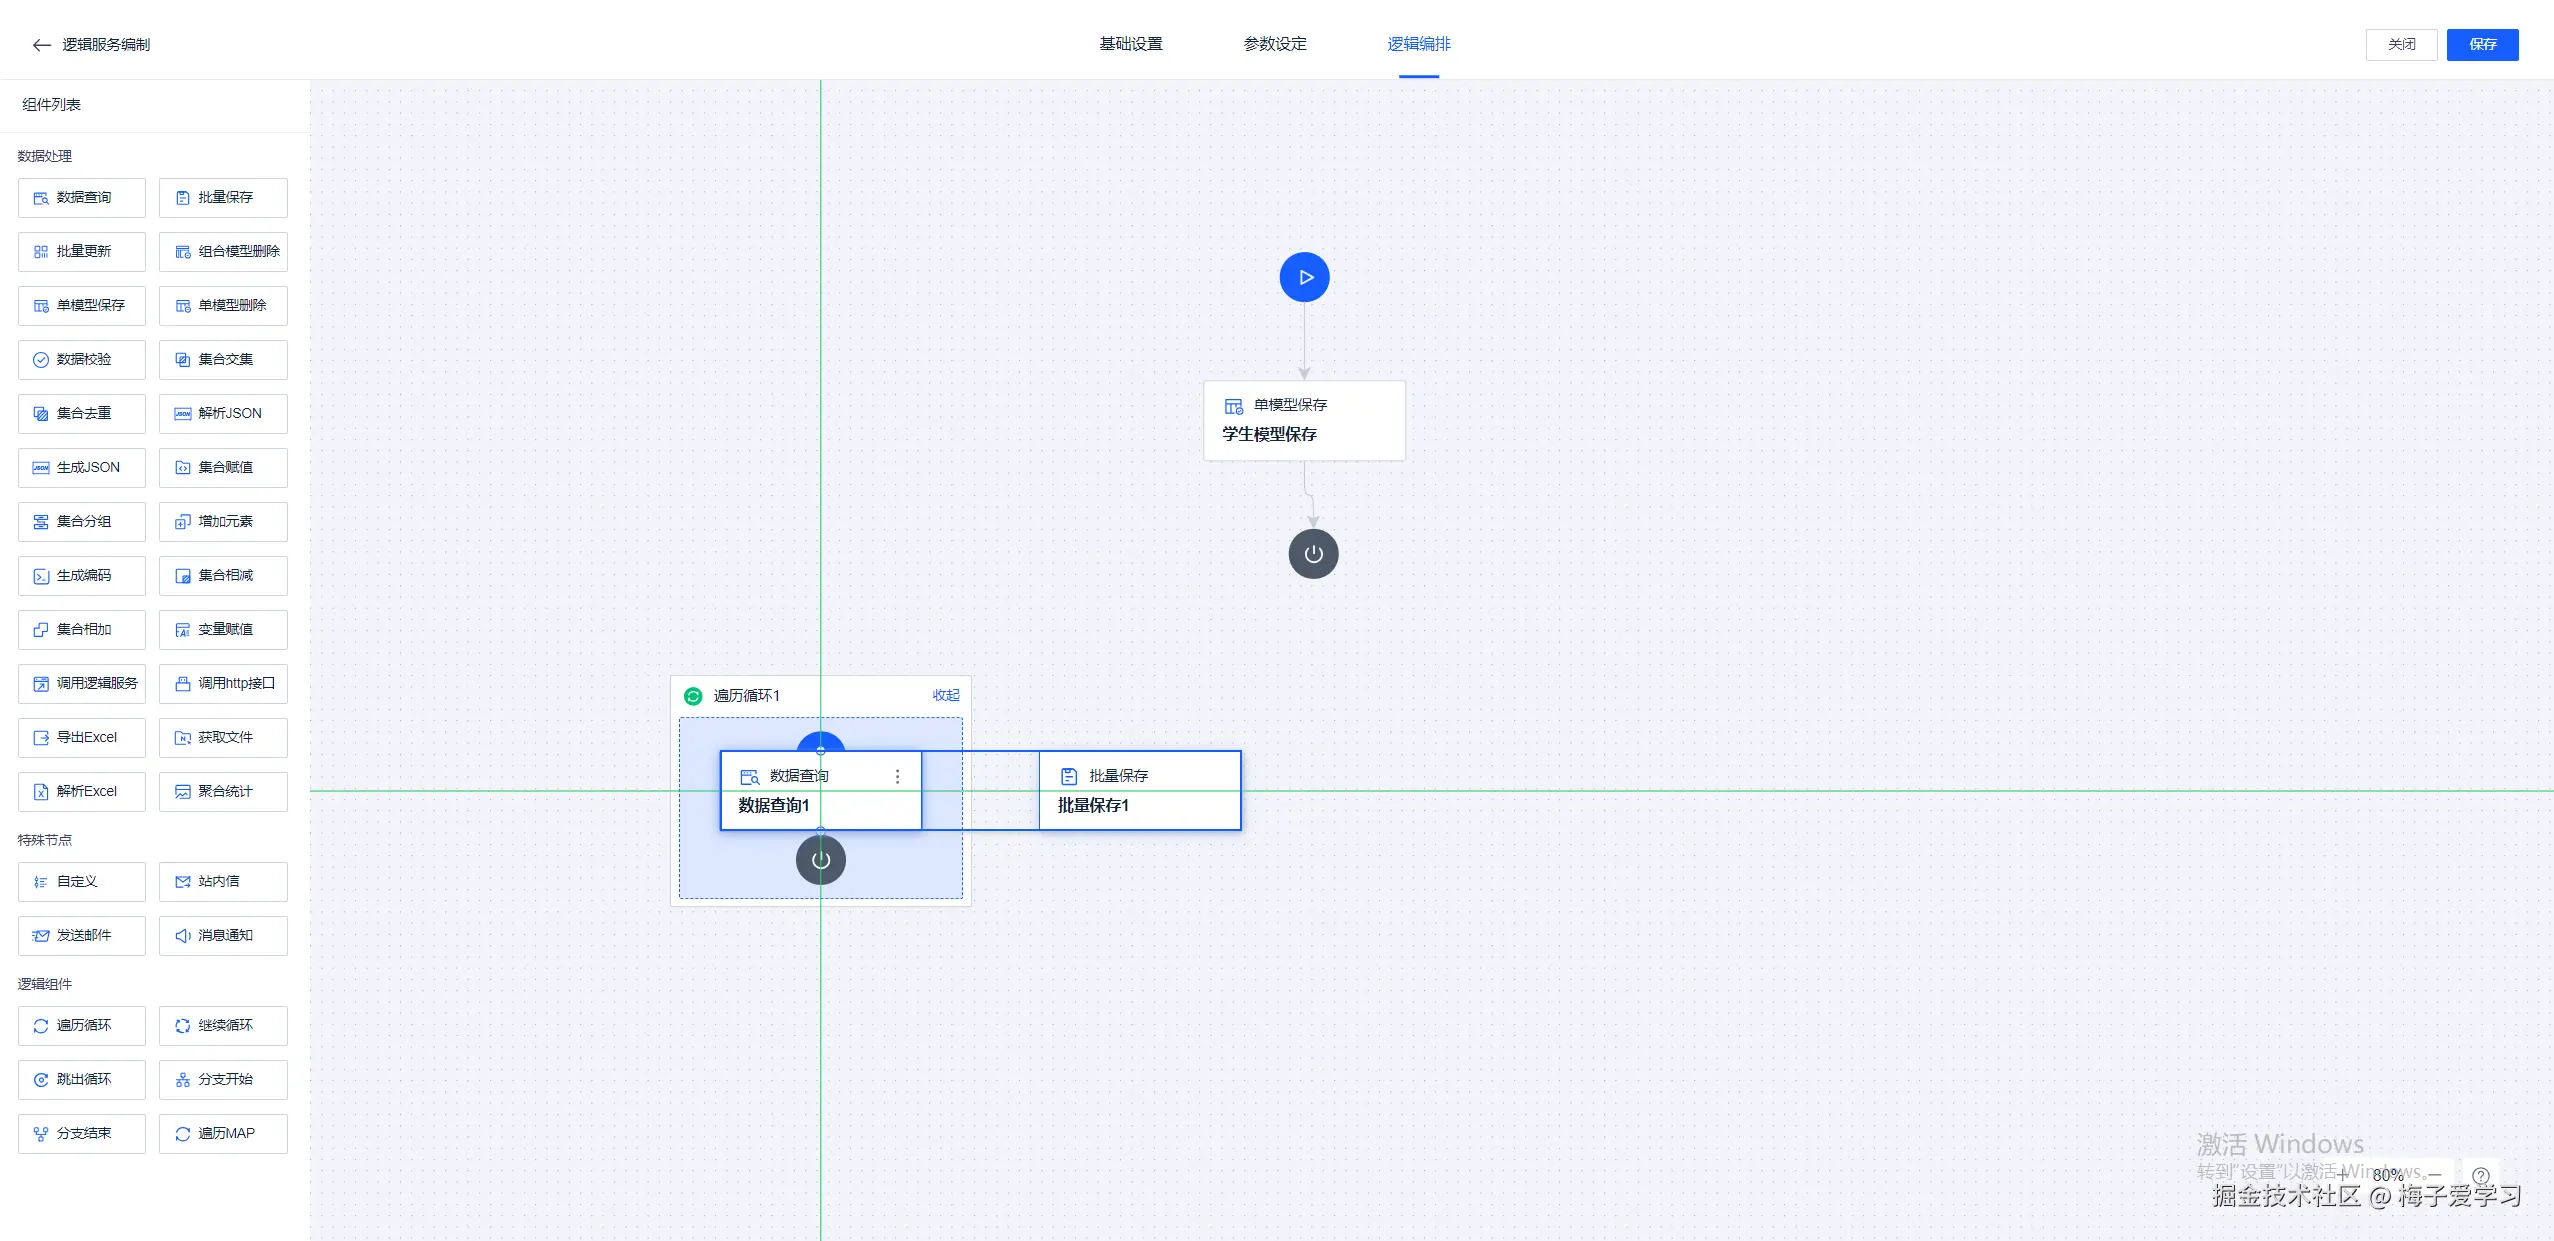
Task: Click the back arrow beside 逻辑服务编制
Action: [41, 45]
